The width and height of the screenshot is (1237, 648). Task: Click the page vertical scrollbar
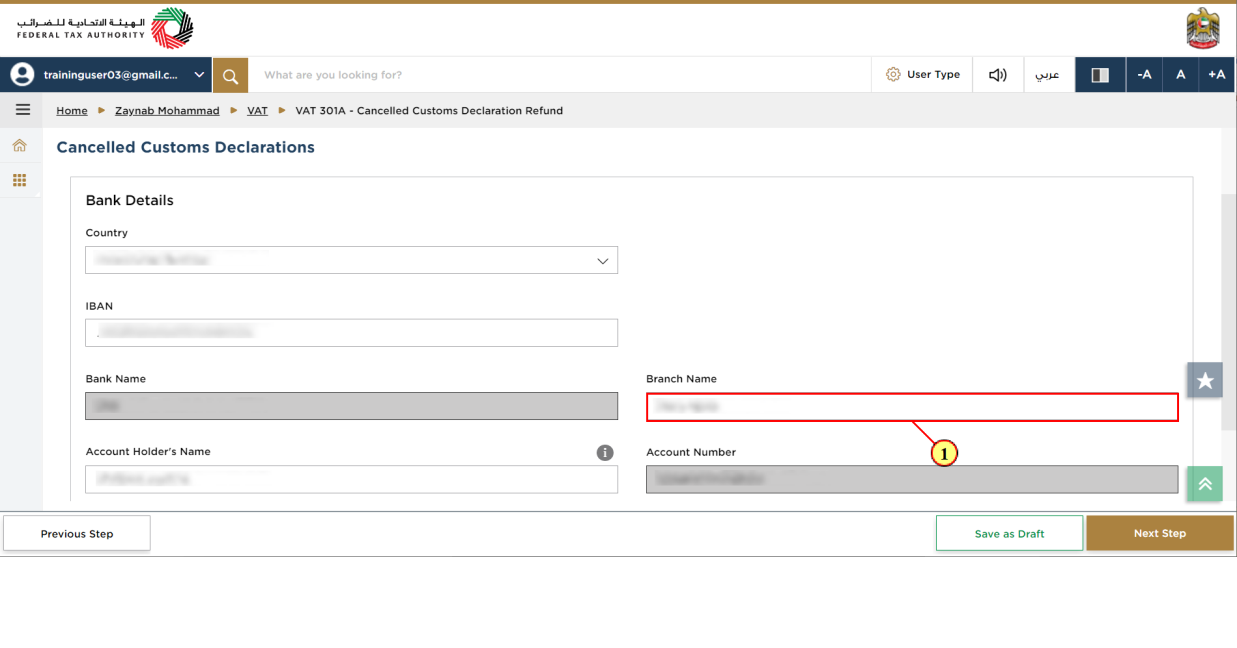click(1228, 312)
